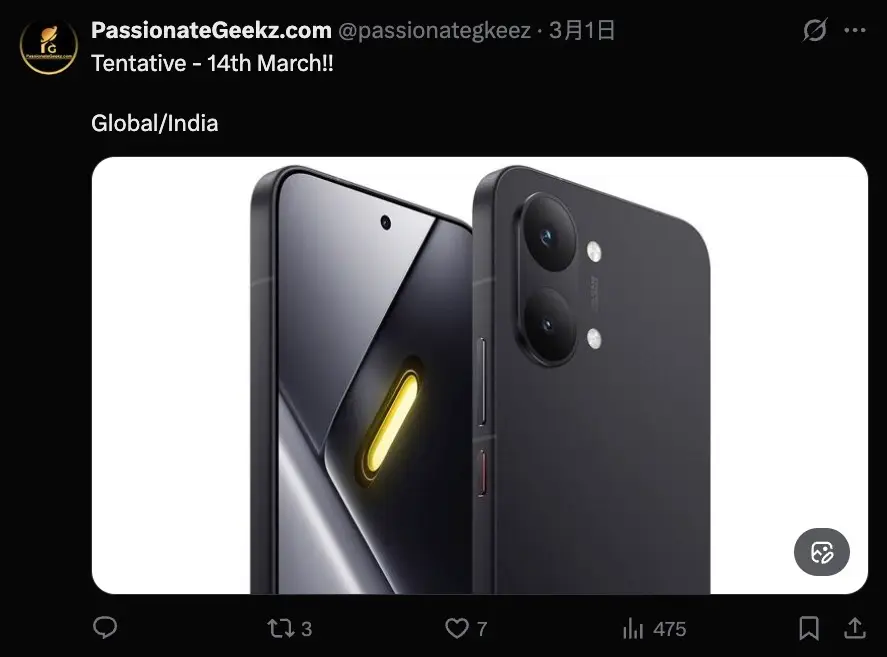Share the post with the upload arrow icon
Image resolution: width=887 pixels, height=657 pixels.
coord(855,628)
